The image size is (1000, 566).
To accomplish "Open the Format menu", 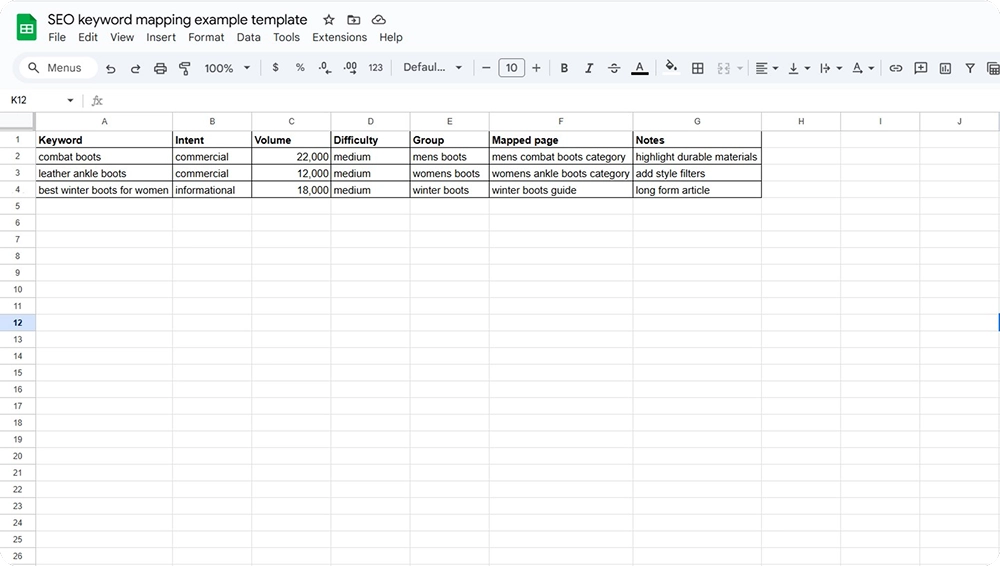I will pos(206,37).
